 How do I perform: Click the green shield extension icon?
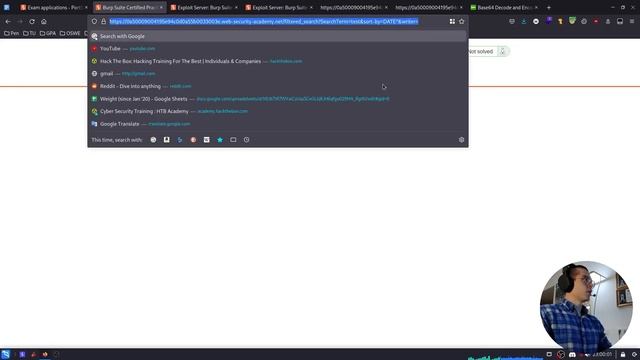(x=572, y=21)
